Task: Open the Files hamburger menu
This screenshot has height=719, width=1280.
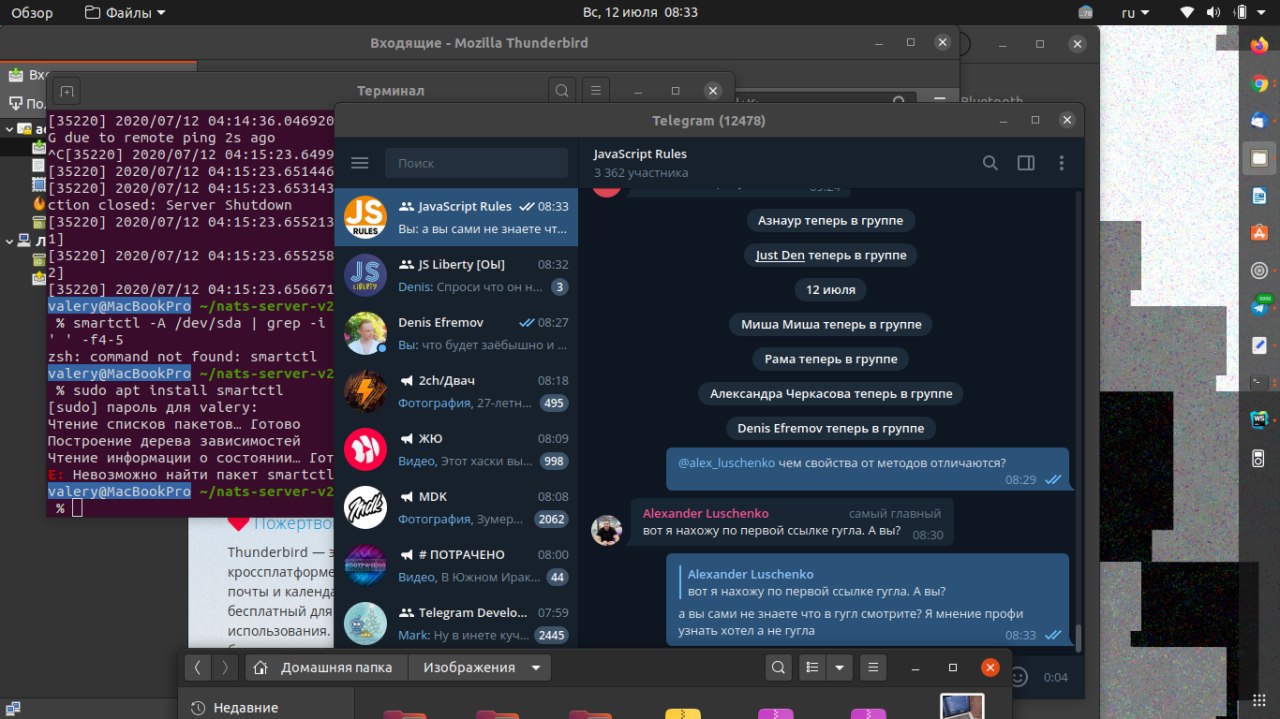Action: coord(873,668)
